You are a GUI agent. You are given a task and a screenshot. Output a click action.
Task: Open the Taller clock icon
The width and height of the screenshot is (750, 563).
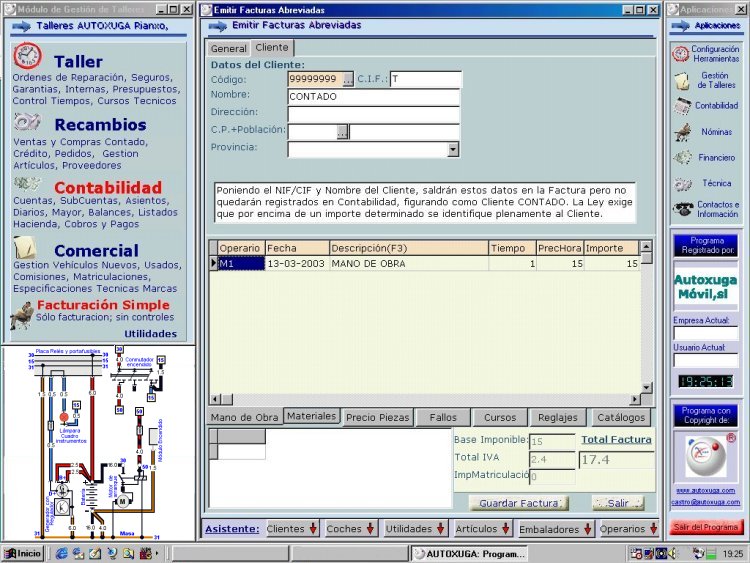click(27, 56)
